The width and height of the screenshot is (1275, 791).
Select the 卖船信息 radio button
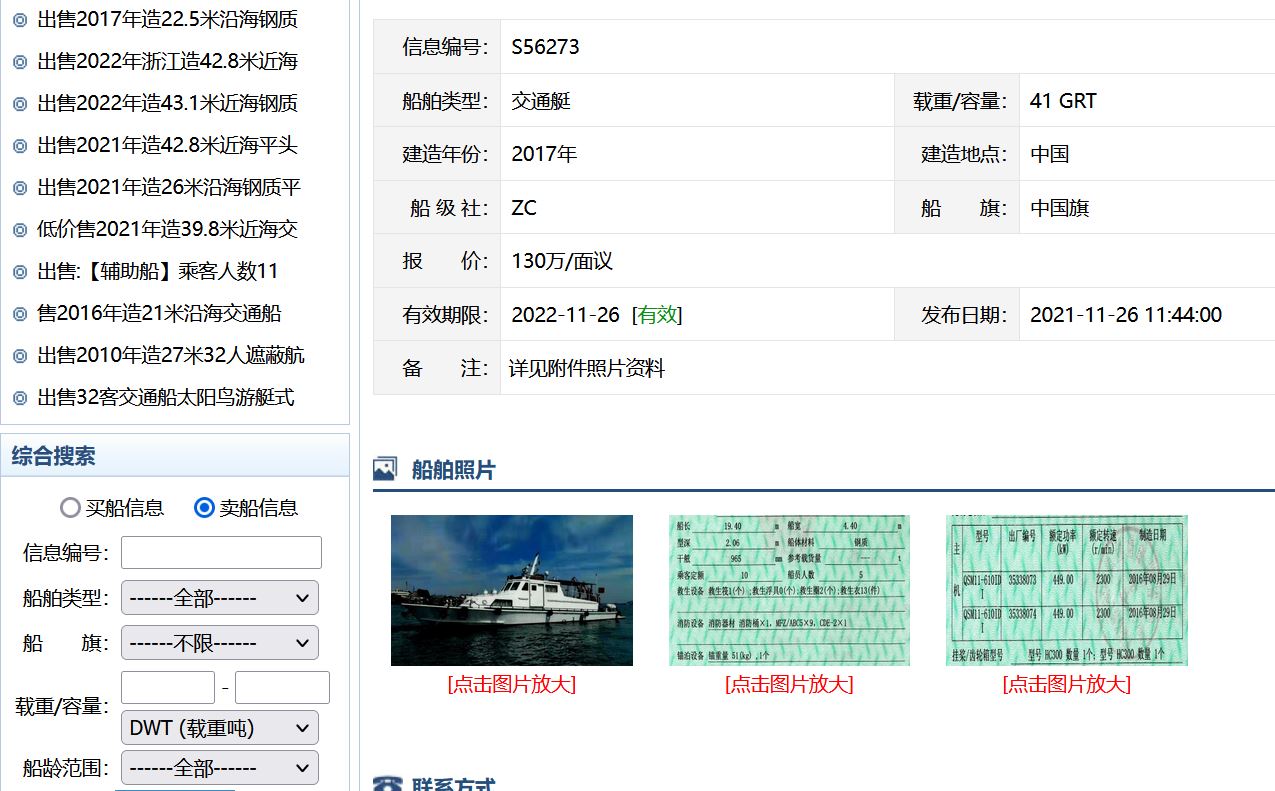[205, 508]
